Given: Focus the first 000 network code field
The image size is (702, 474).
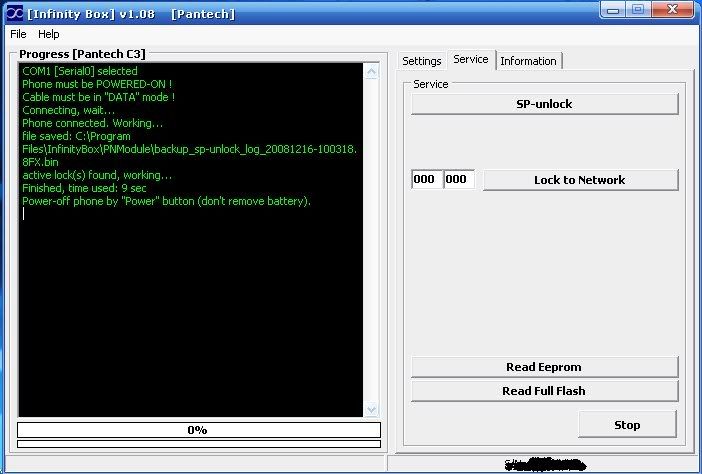Looking at the screenshot, I should tap(427, 179).
